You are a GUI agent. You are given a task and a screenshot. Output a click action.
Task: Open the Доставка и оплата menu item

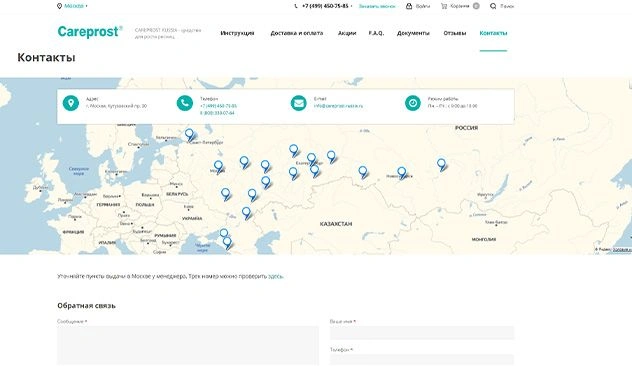pyautogui.click(x=297, y=33)
